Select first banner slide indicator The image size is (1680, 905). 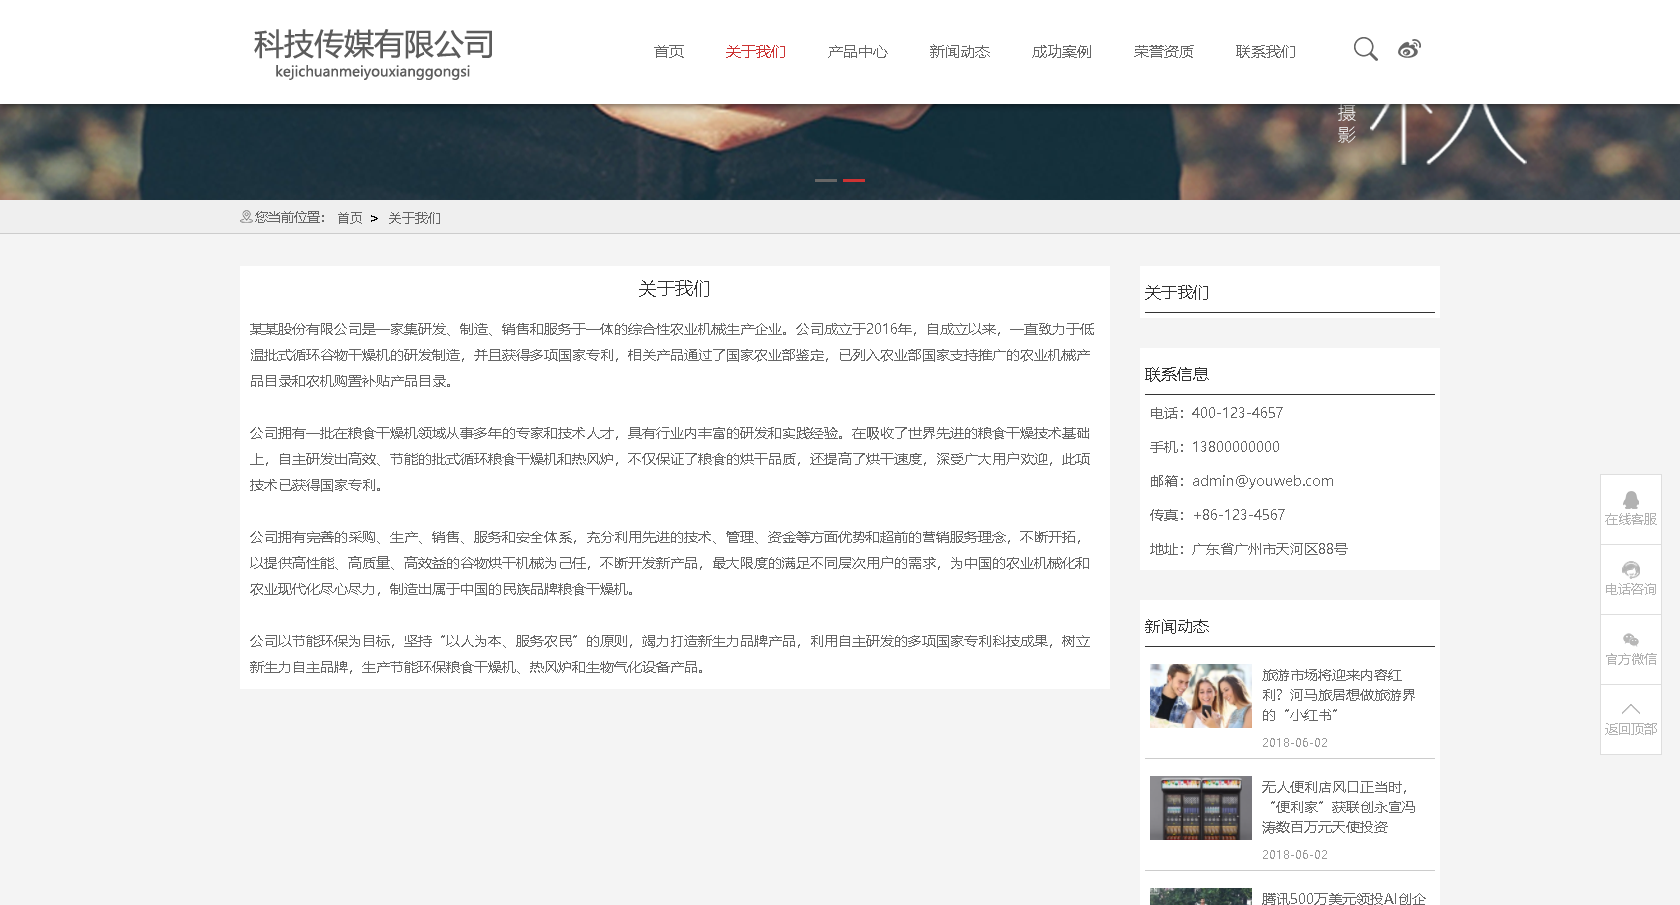[x=826, y=180]
